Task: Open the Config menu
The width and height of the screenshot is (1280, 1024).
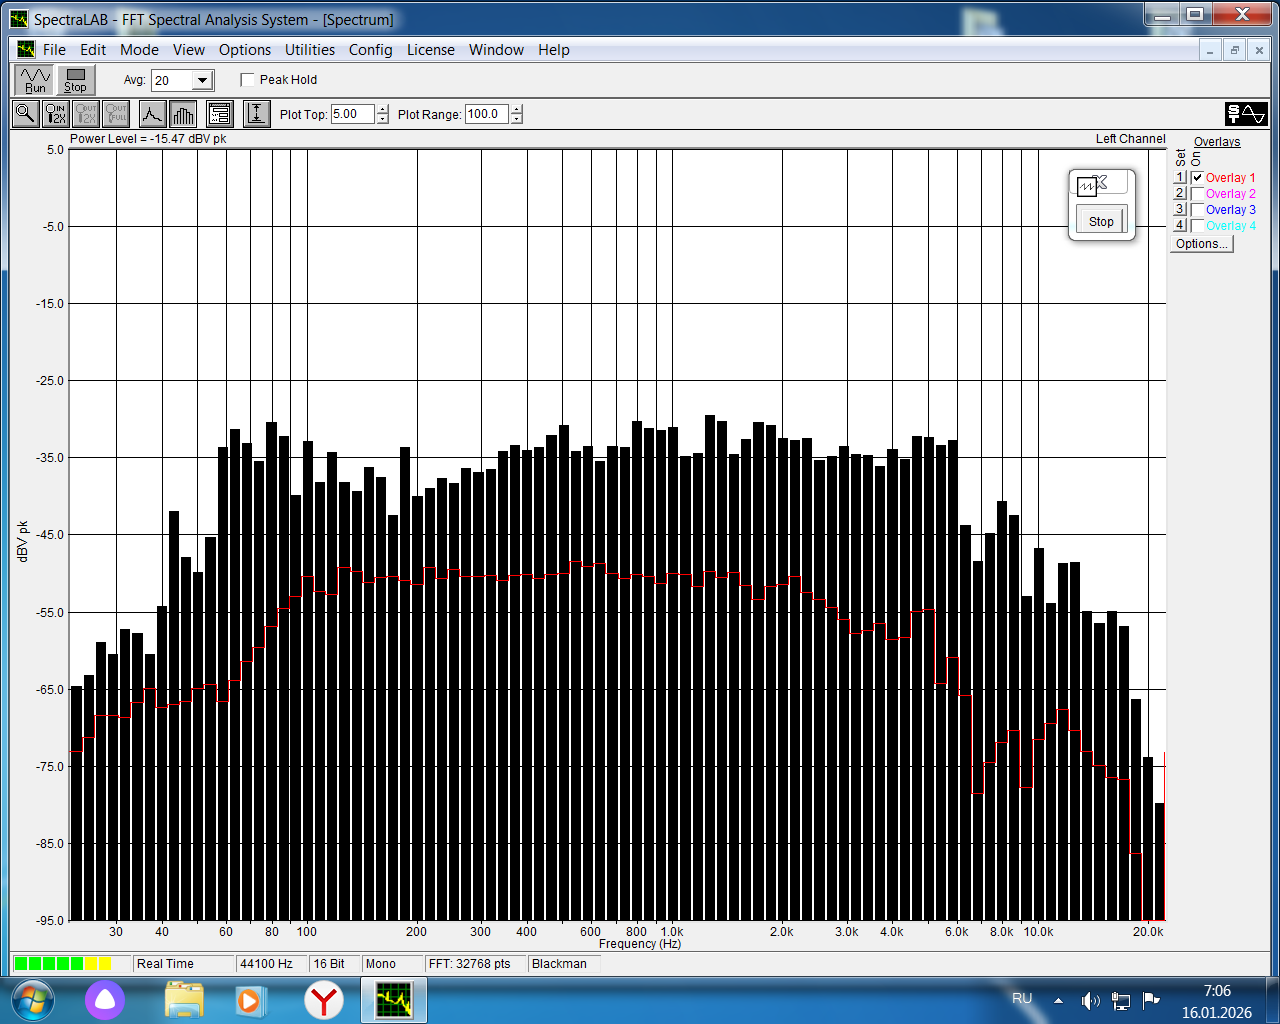Action: pos(370,50)
